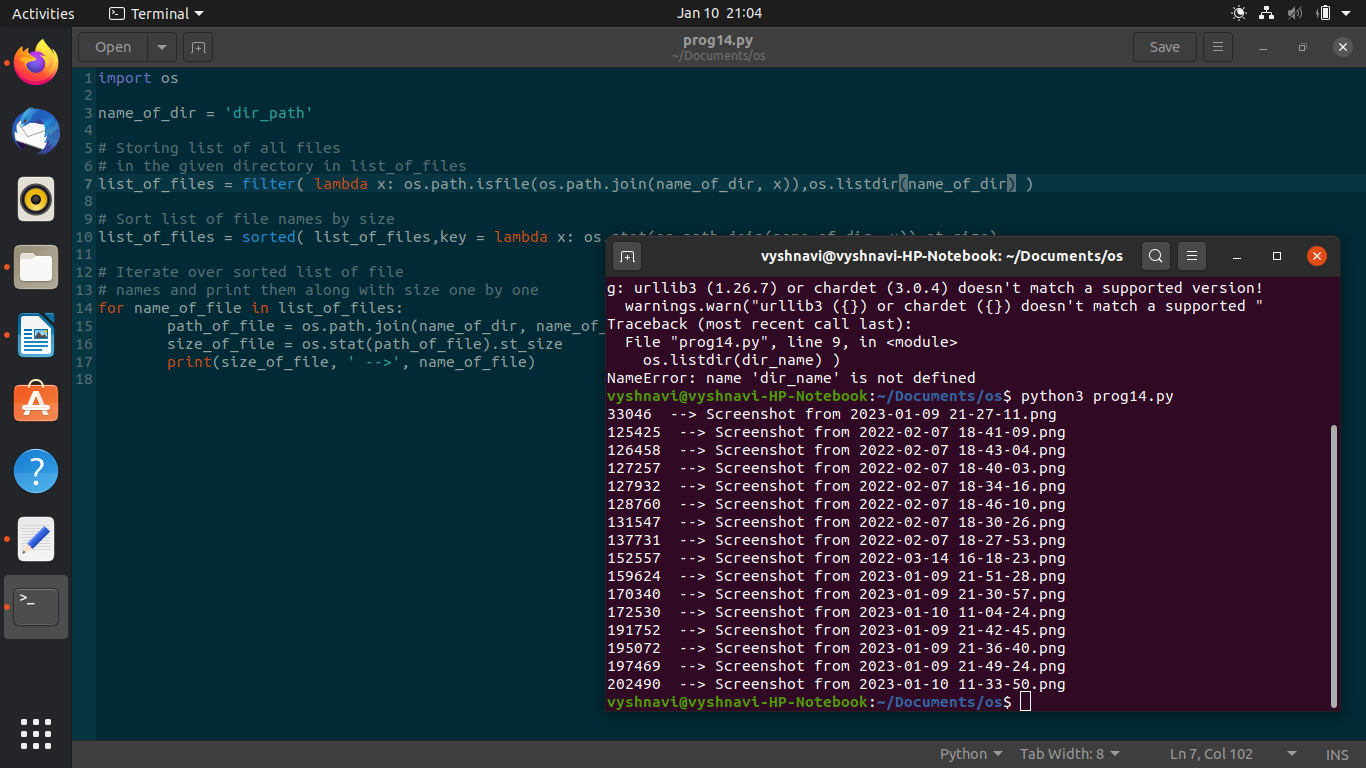The image size is (1366, 768).
Task: Select the Terminal icon in dock
Action: [36, 607]
